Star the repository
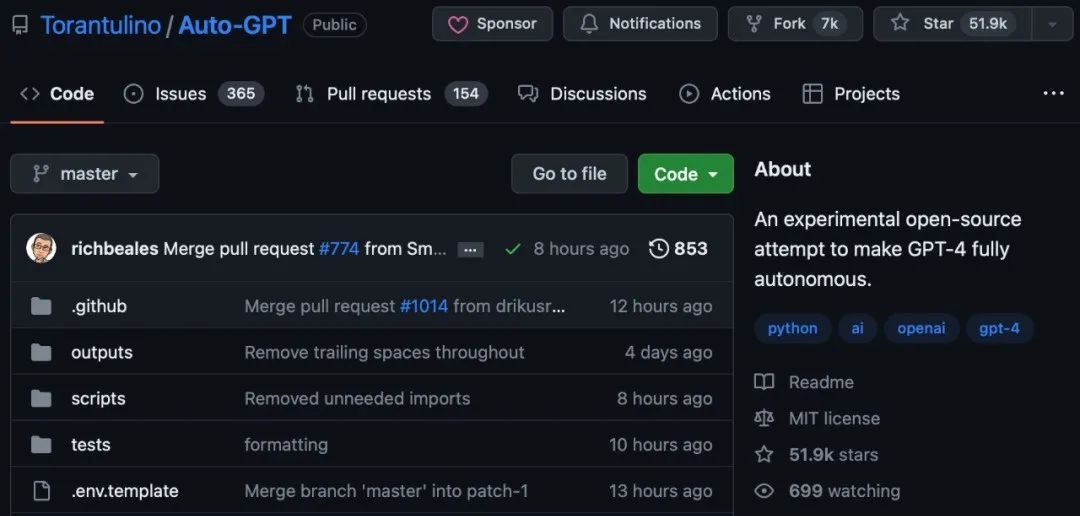The width and height of the screenshot is (1080, 516). tap(953, 24)
